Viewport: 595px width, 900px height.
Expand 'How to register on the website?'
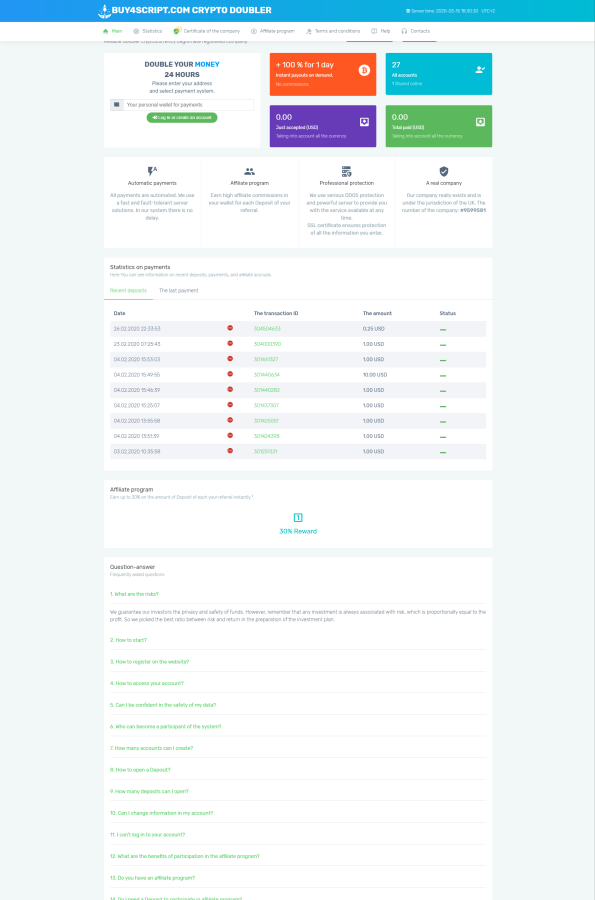[x=149, y=662]
